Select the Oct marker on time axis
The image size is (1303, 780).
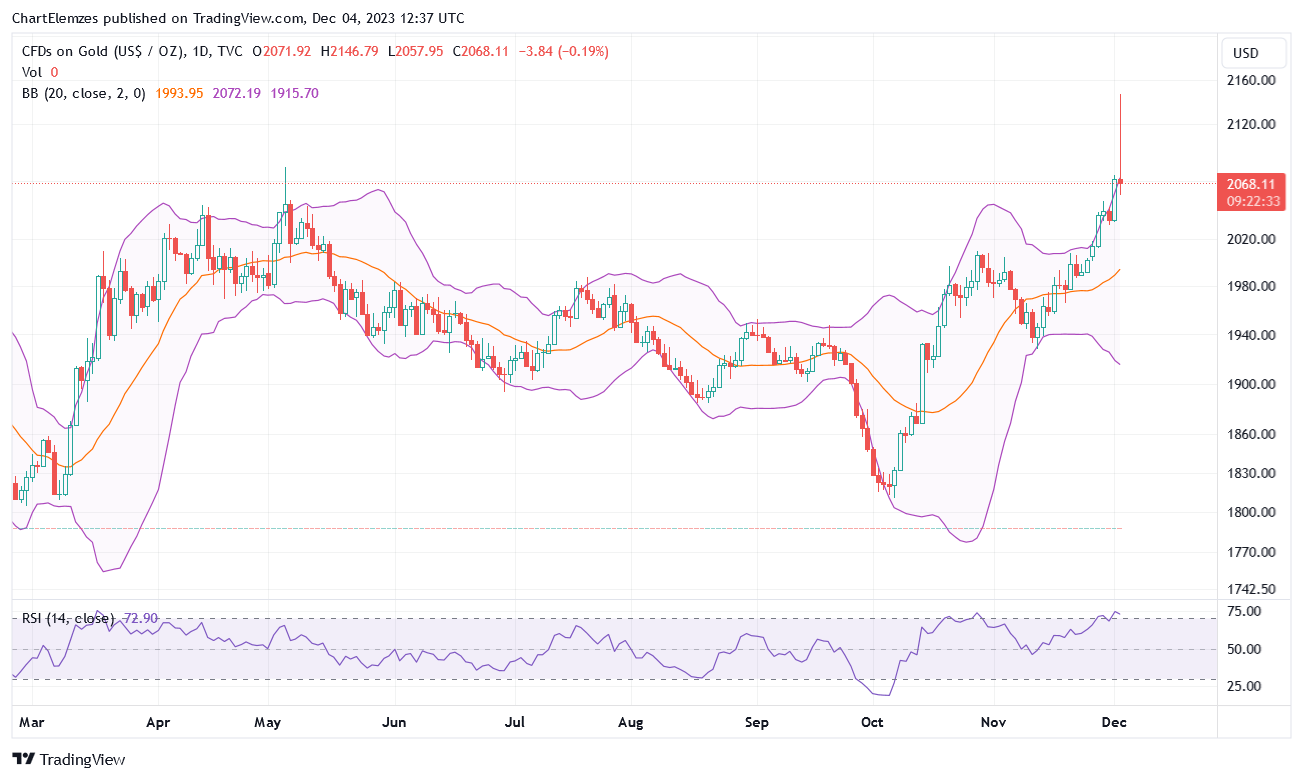pos(872,721)
